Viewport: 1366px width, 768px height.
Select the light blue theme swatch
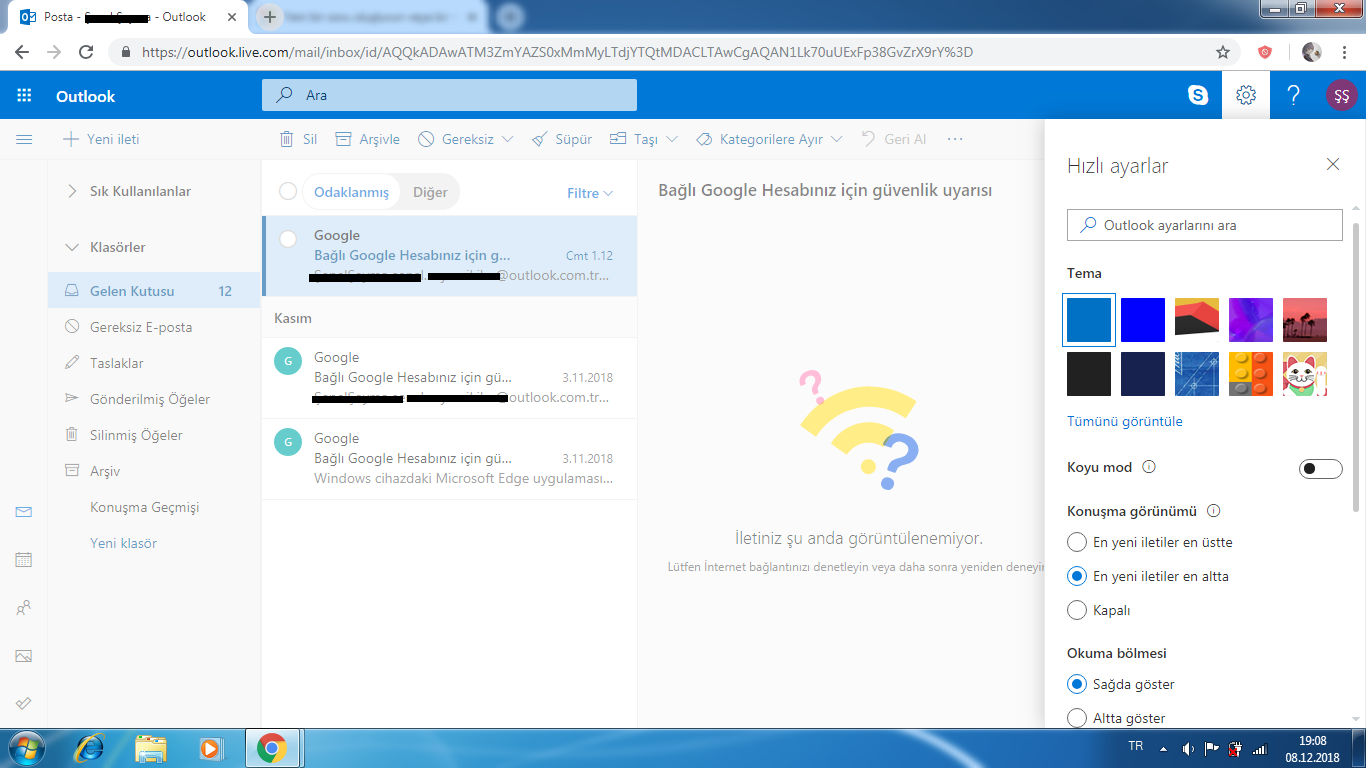coord(1089,320)
